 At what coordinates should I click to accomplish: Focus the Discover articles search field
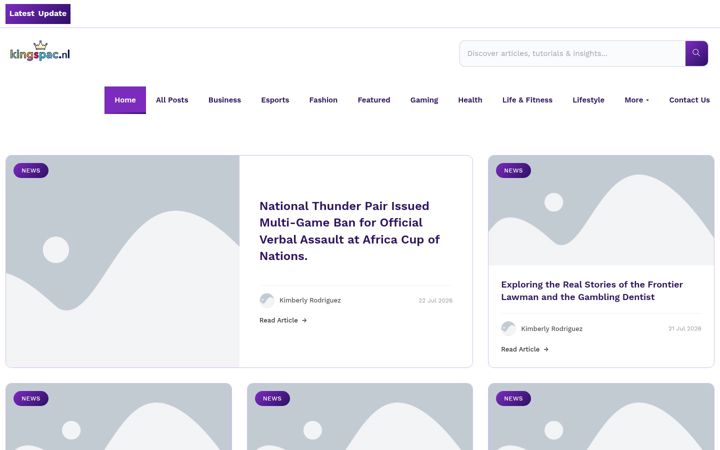[572, 53]
